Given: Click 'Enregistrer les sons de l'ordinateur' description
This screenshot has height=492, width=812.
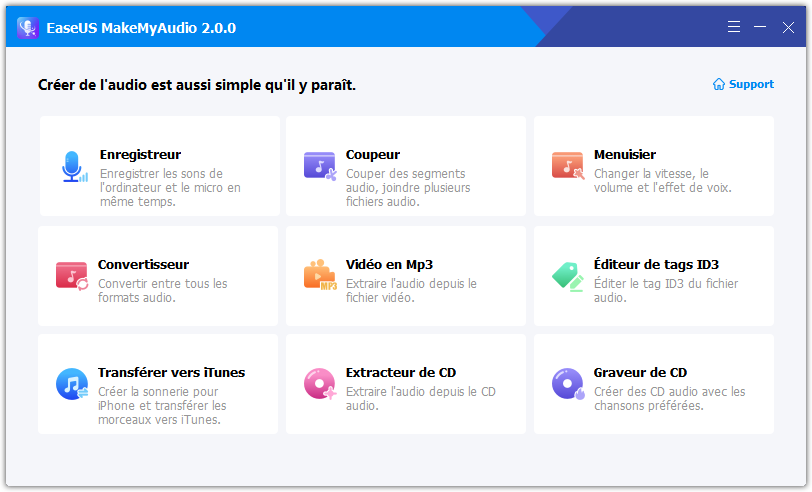Looking at the screenshot, I should coord(170,187).
